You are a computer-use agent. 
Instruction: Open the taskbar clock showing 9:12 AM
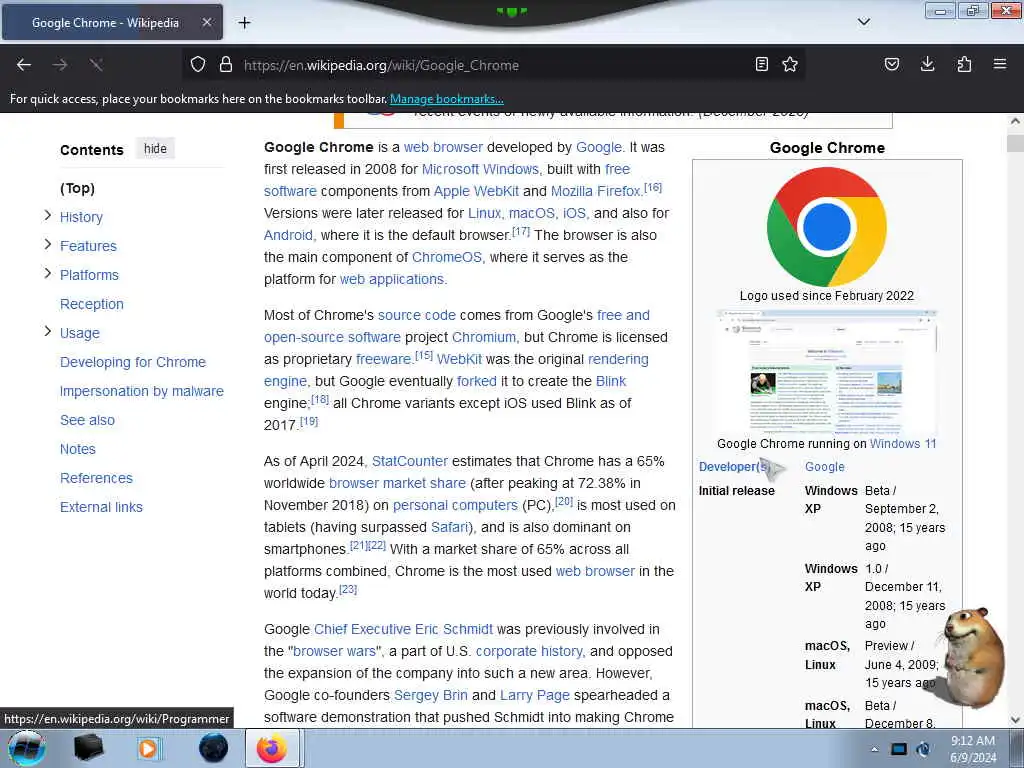point(973,749)
